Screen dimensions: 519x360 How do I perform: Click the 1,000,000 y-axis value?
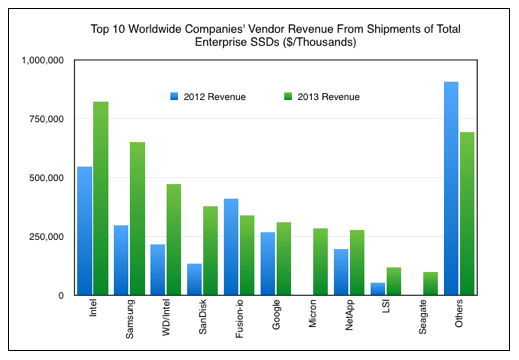point(43,60)
